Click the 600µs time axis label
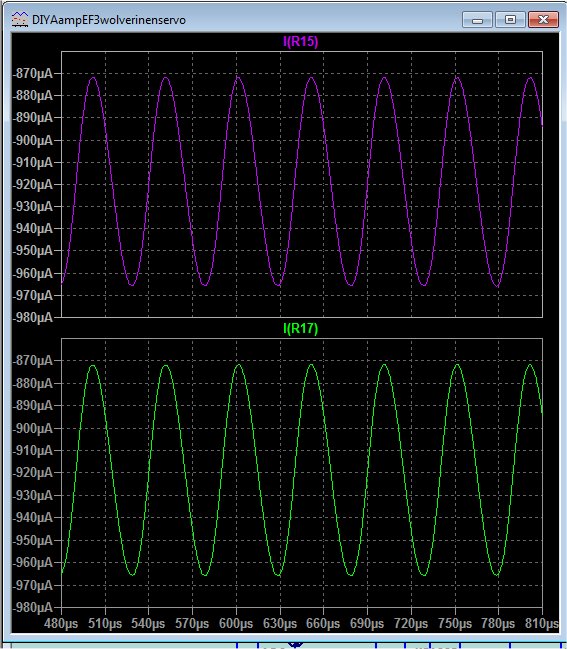Screen dimensions: 567x649 [x=236, y=623]
